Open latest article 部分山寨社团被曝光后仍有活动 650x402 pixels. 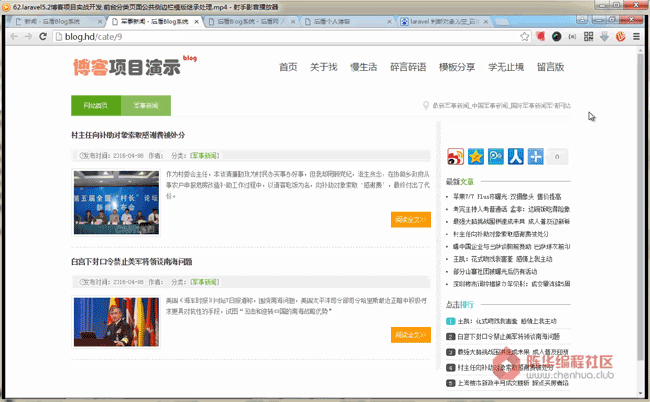click(495, 272)
